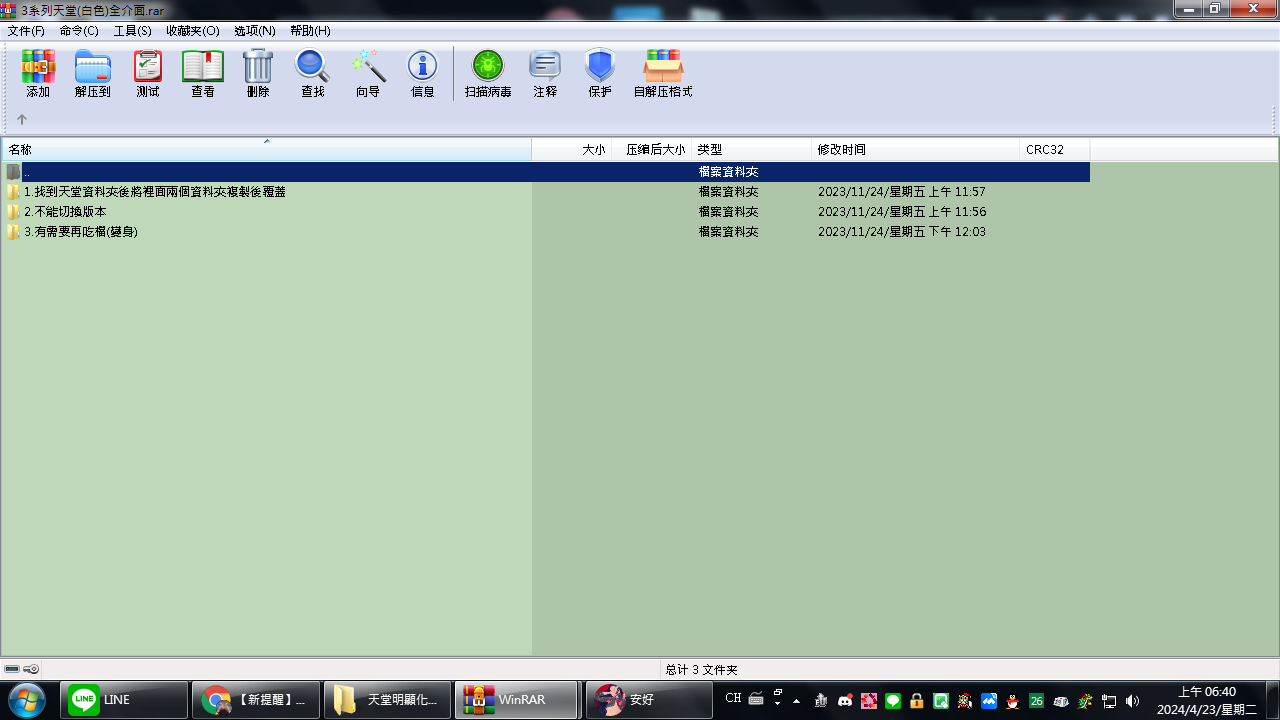Open the 选项(N) menu
The height and width of the screenshot is (720, 1280).
[x=255, y=31]
